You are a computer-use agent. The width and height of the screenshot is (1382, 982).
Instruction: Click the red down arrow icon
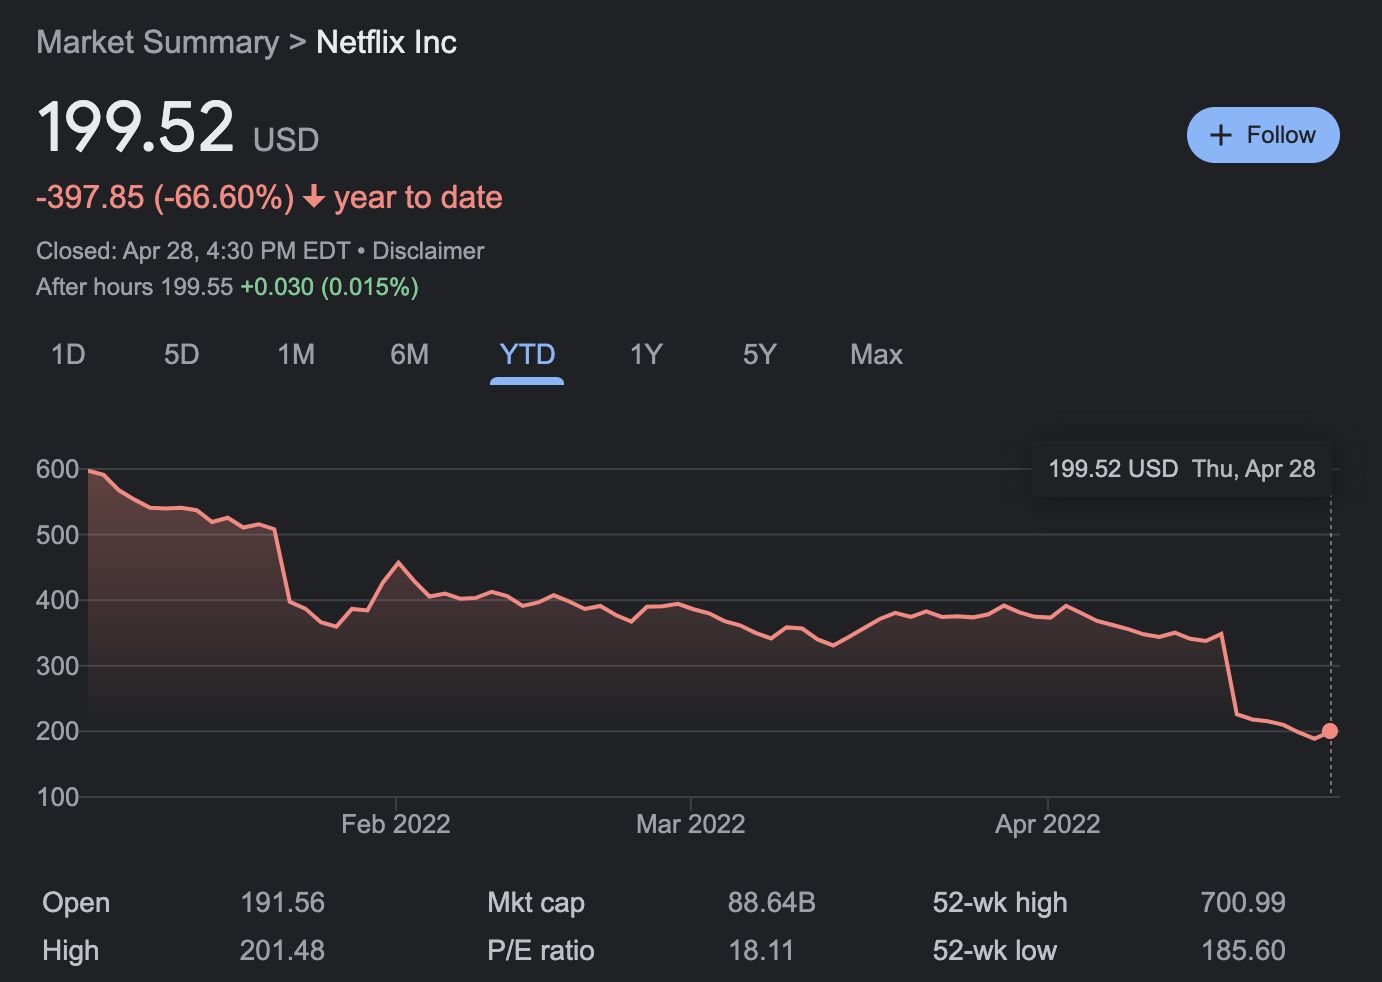[x=314, y=197]
